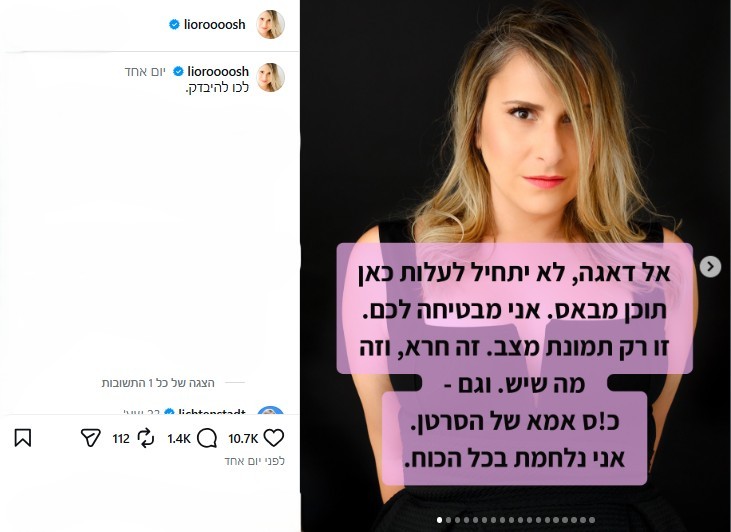
Task: Click liooooosh username in caption
Action: coord(218,71)
